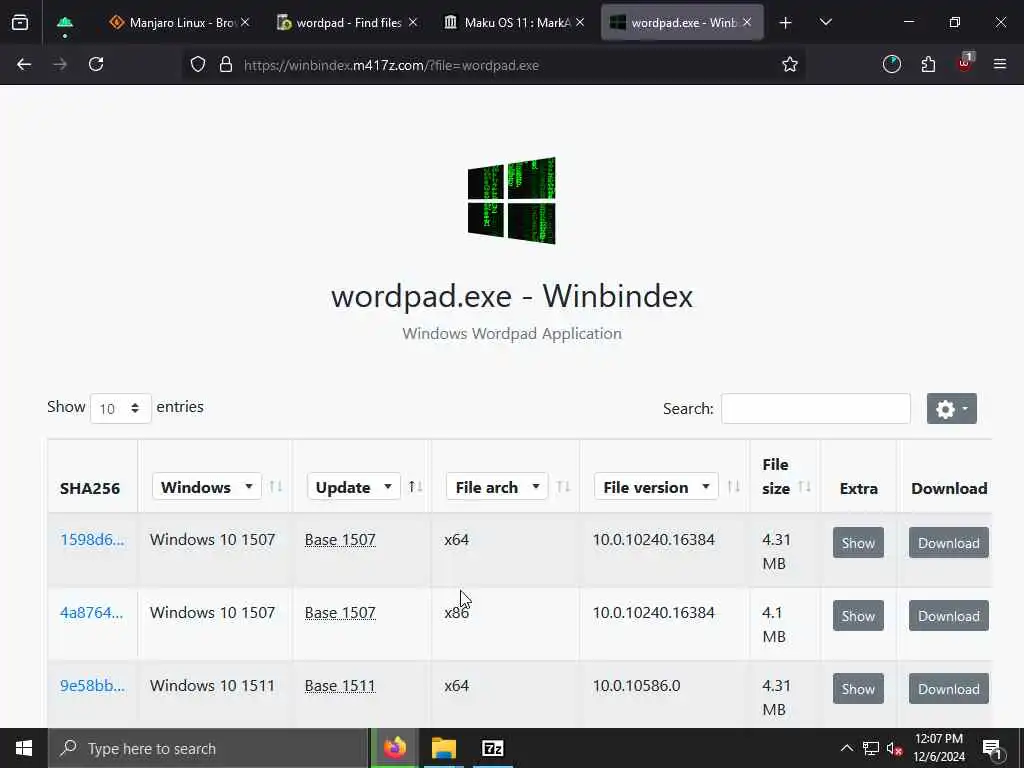Image resolution: width=1024 pixels, height=768 pixels.
Task: Open the Windows Start menu
Action: click(x=24, y=748)
